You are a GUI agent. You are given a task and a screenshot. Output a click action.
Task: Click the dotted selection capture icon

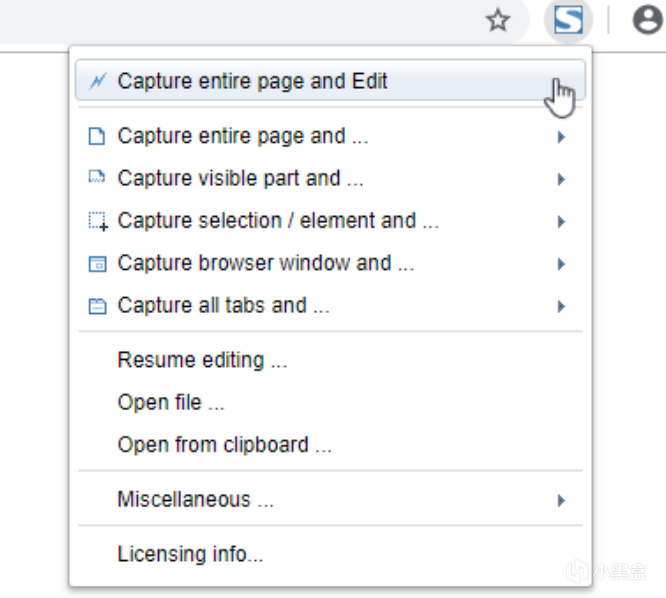(97, 222)
